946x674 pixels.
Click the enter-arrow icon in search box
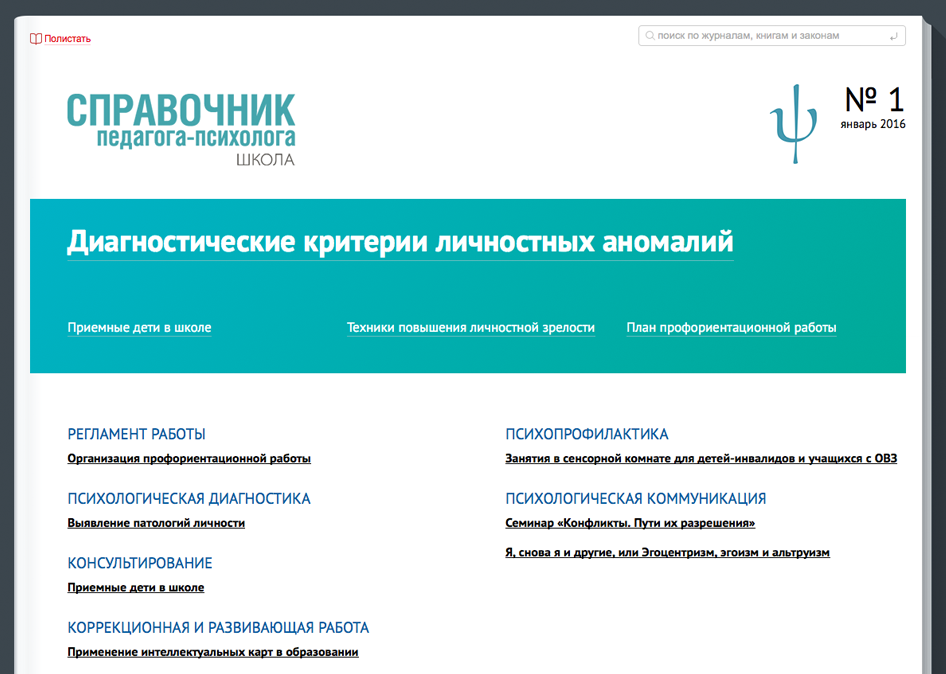pyautogui.click(x=894, y=36)
